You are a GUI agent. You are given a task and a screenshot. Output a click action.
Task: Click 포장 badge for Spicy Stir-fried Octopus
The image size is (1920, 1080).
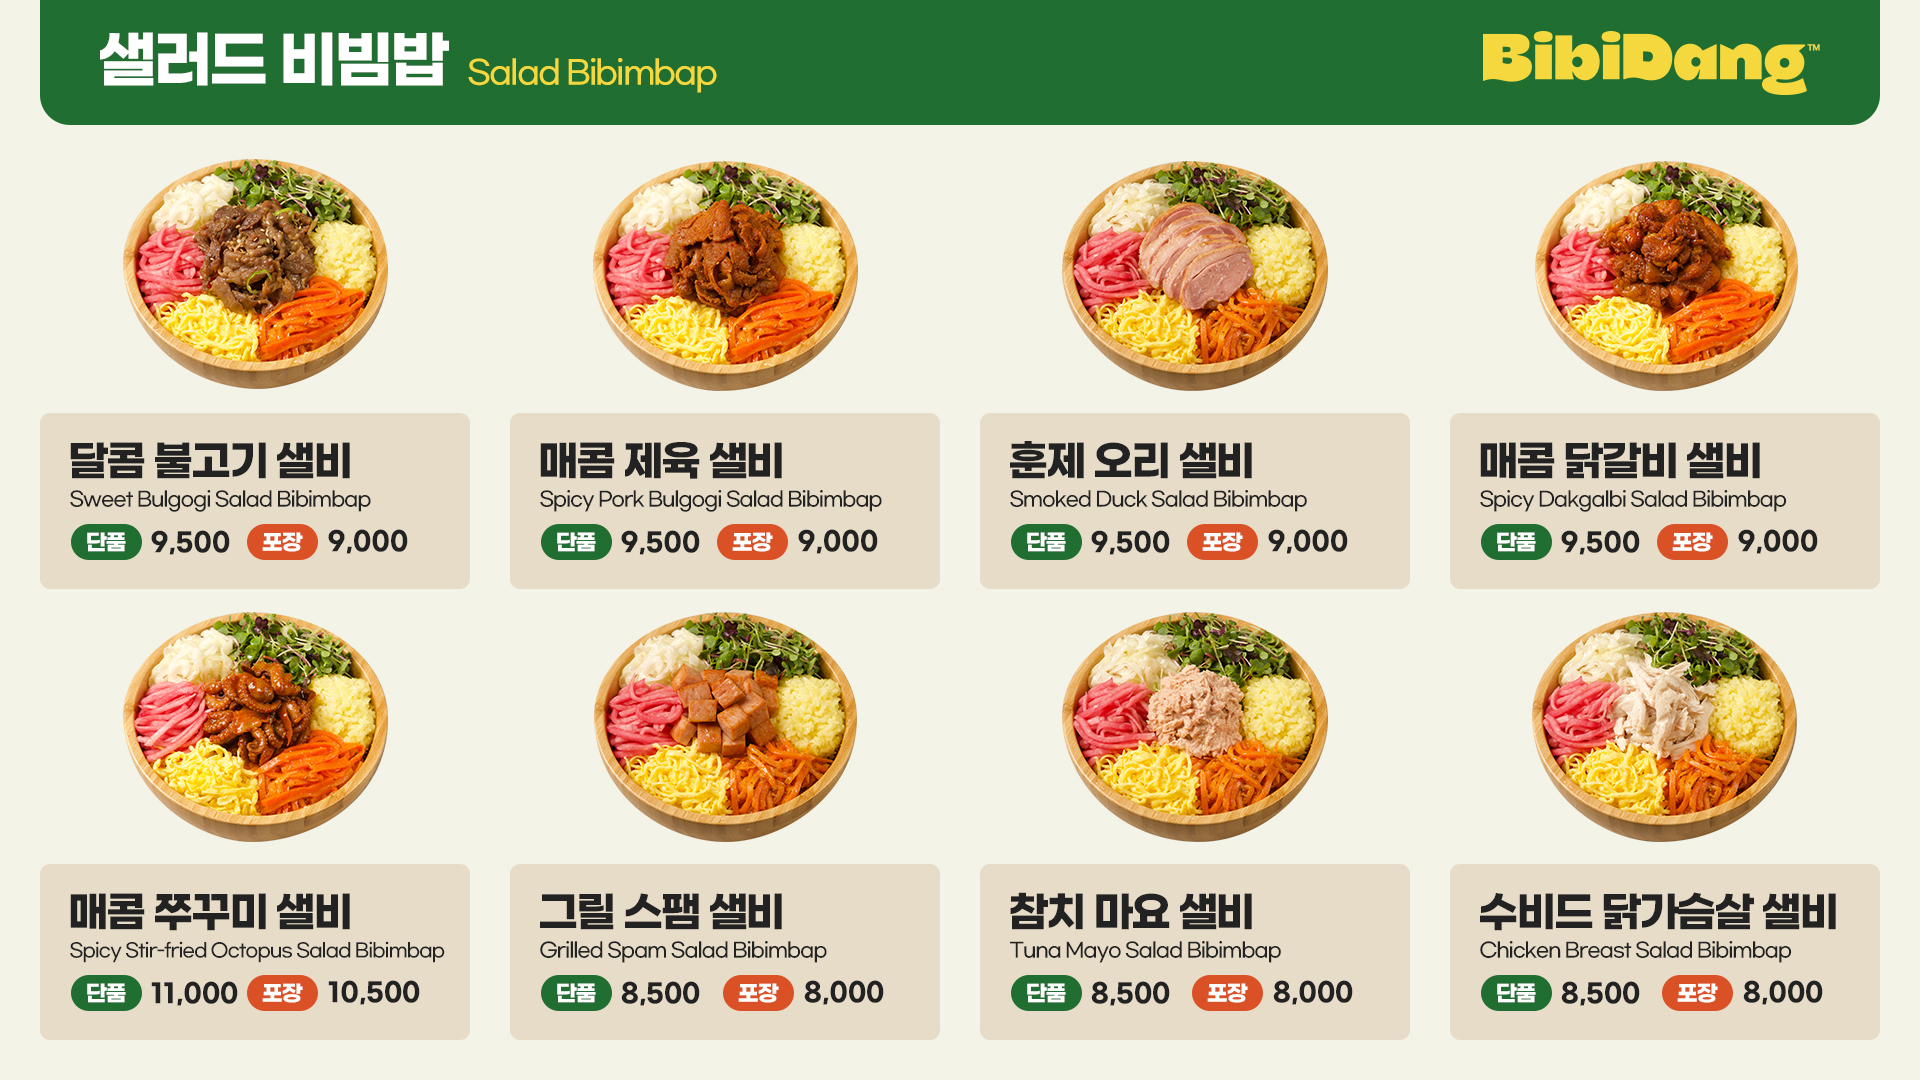tap(282, 993)
